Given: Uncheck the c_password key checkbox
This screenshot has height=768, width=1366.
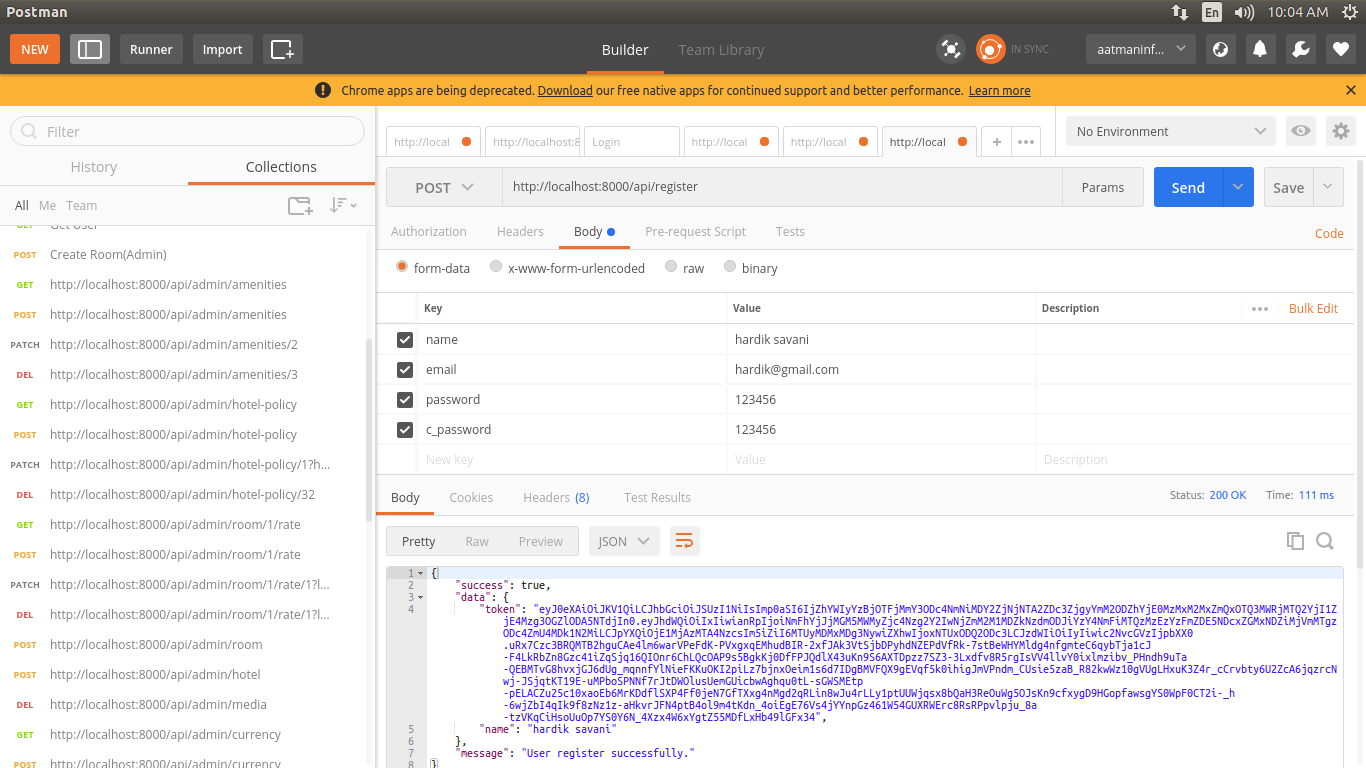Looking at the screenshot, I should (x=405, y=430).
